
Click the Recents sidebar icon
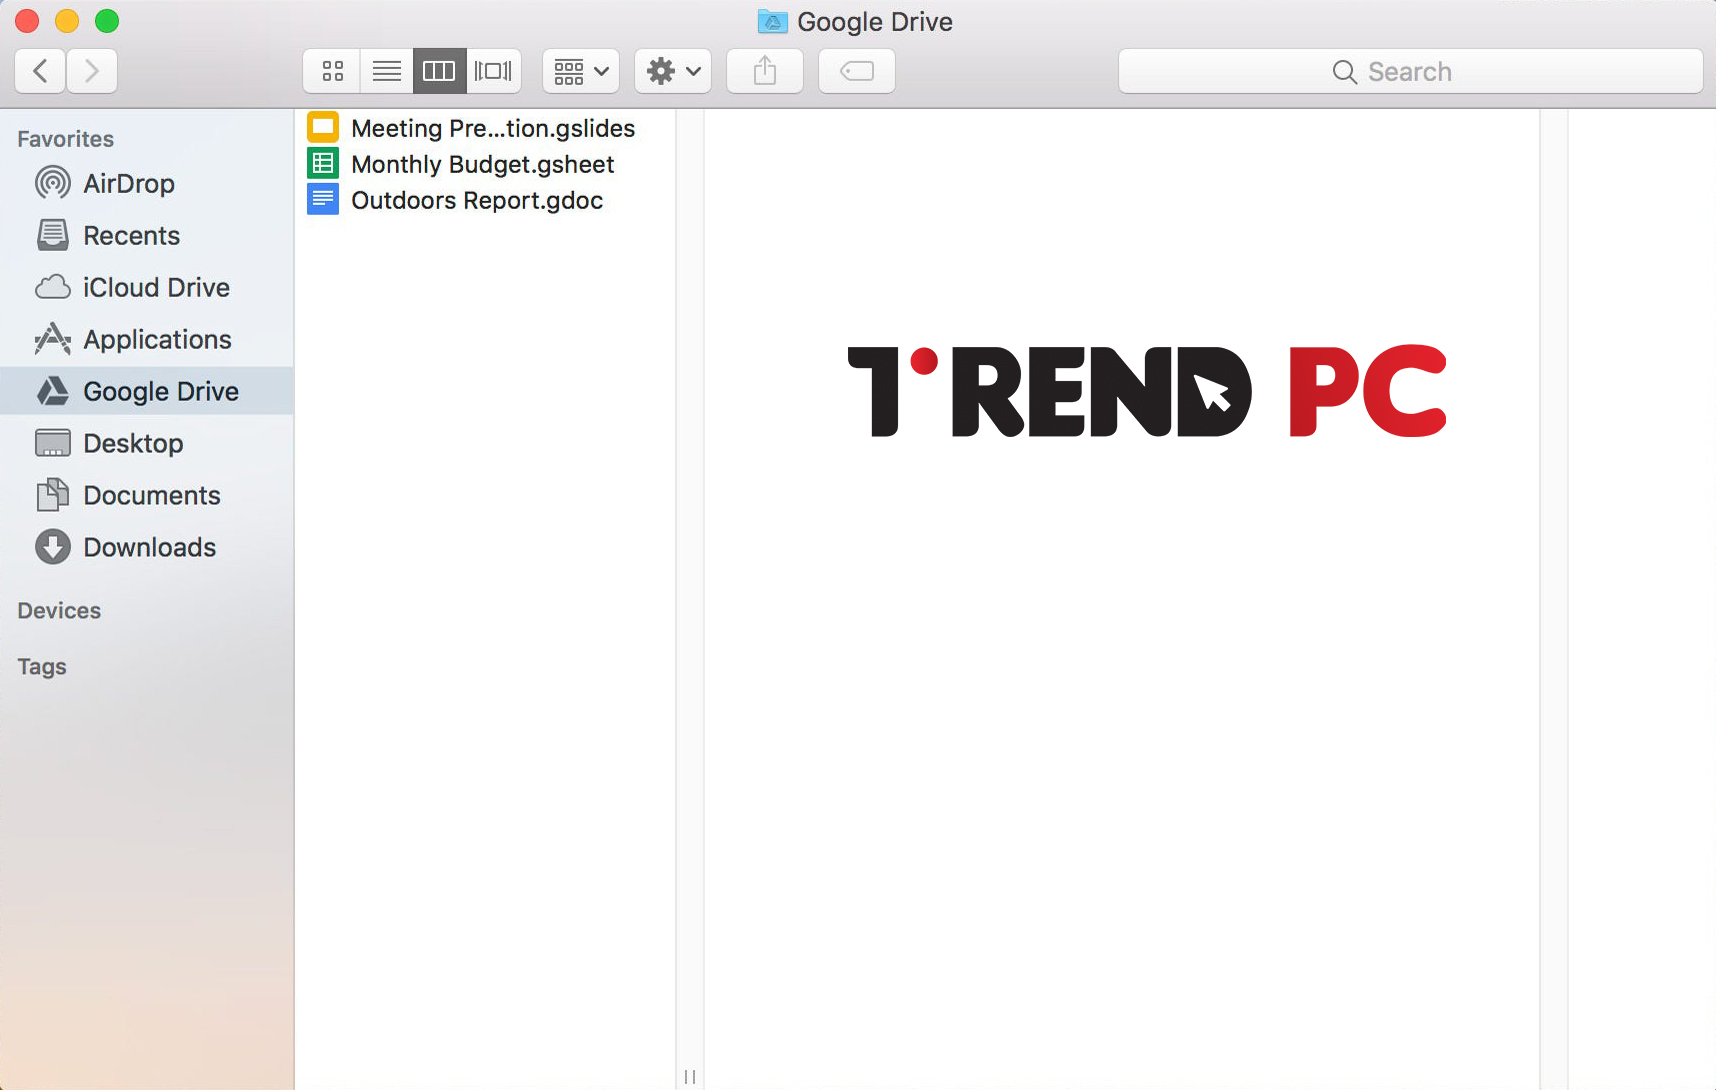pyautogui.click(x=53, y=235)
